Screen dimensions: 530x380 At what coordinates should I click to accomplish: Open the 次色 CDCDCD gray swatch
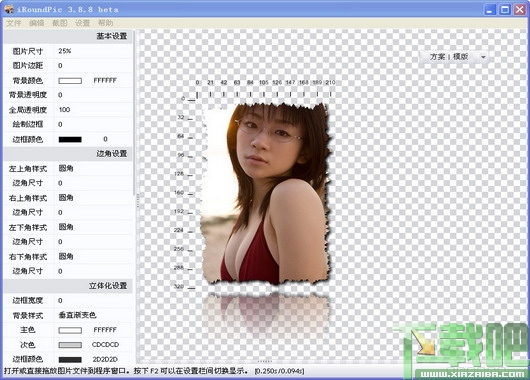70,345
